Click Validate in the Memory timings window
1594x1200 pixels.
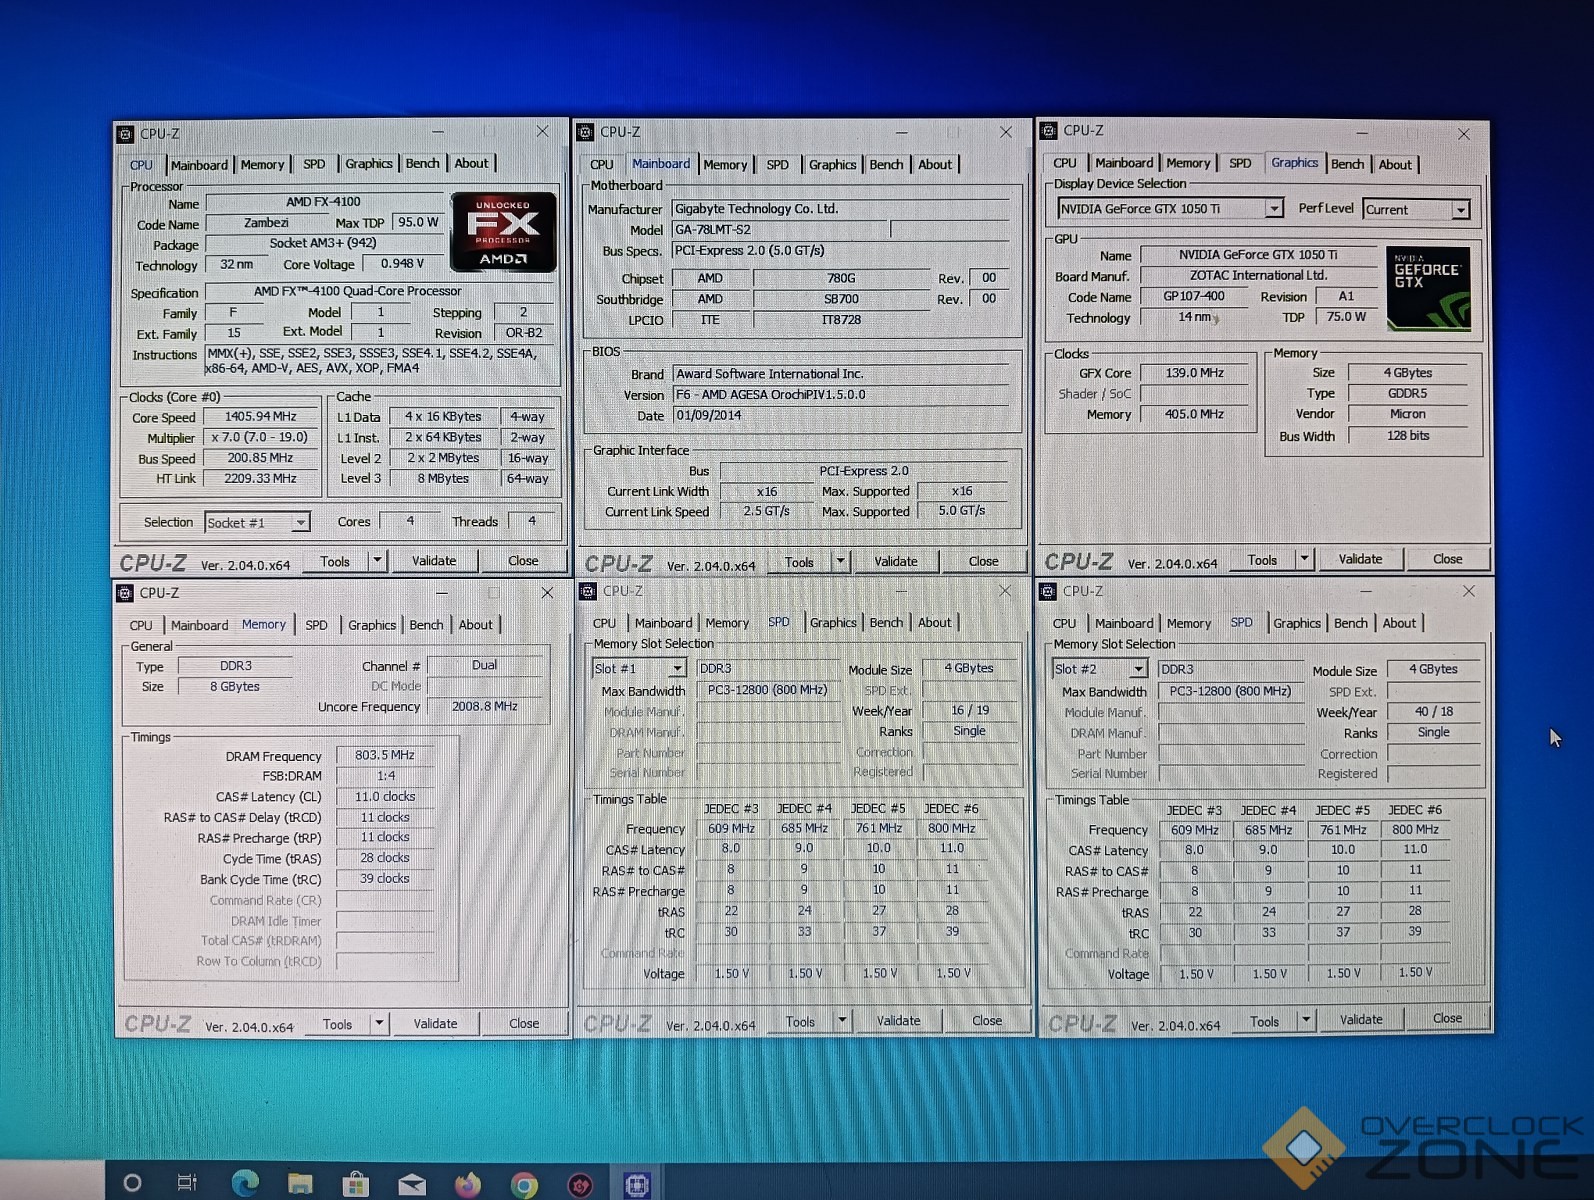click(x=435, y=1023)
